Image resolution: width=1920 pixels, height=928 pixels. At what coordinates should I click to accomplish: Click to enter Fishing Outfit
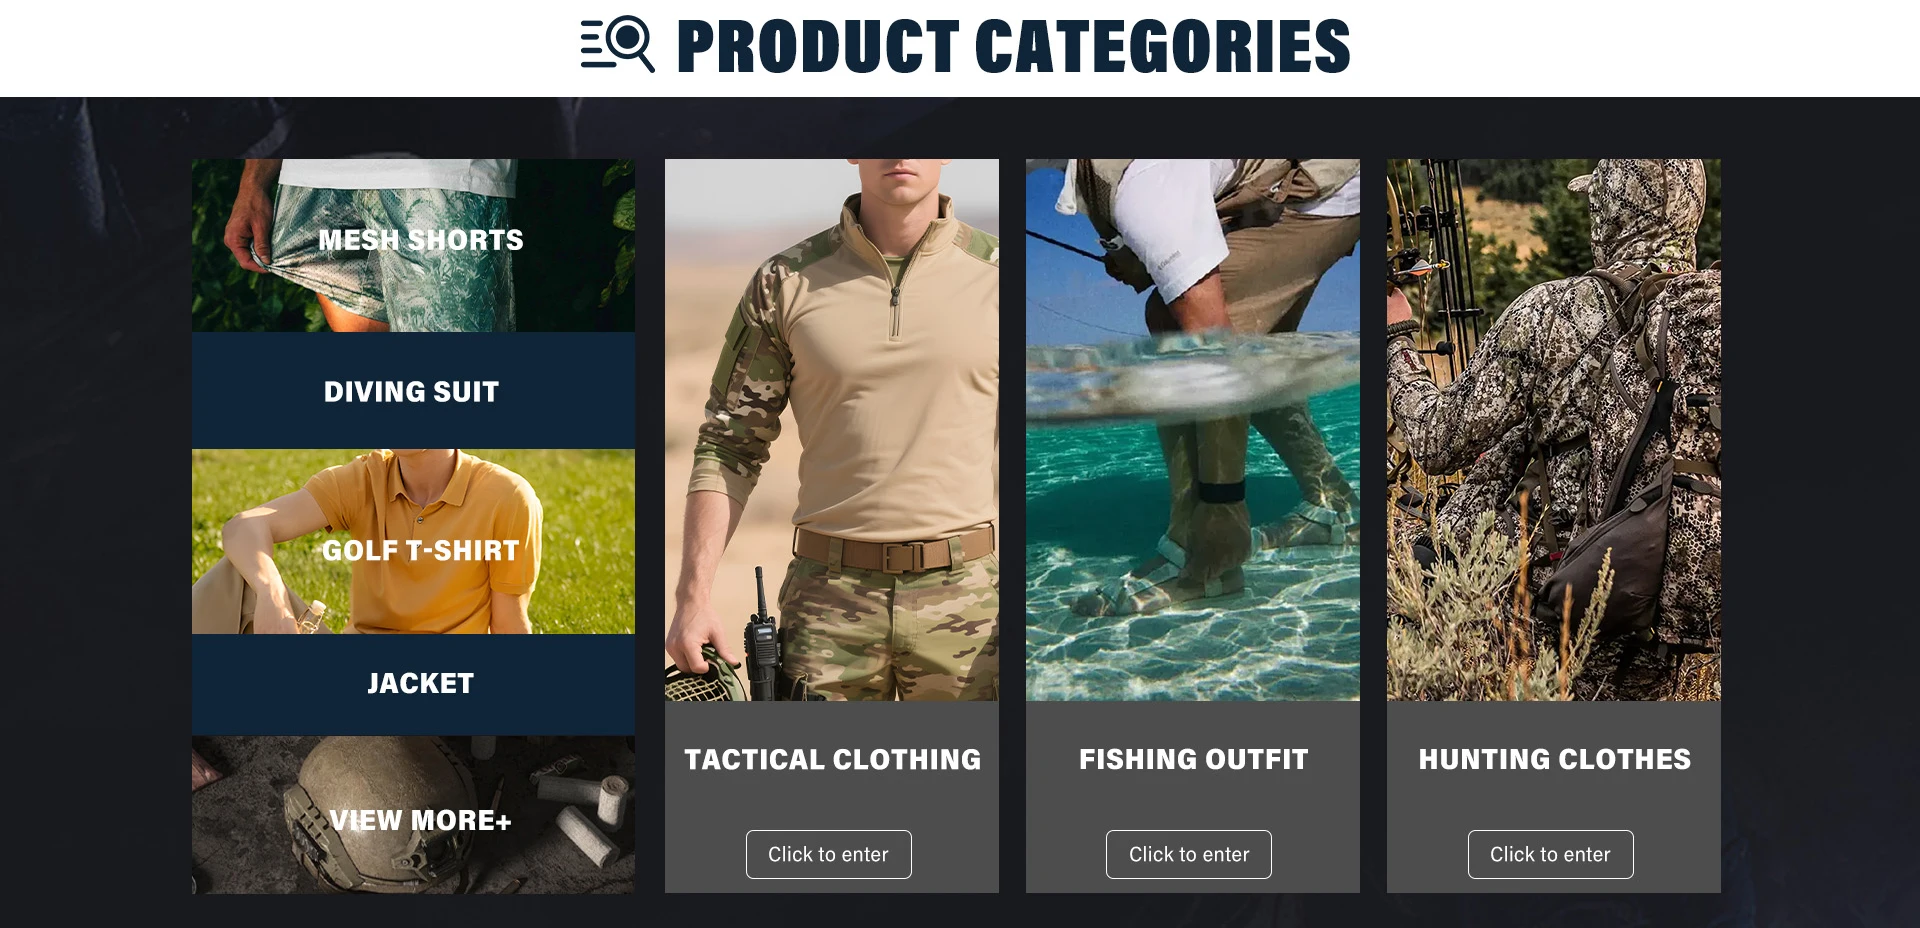point(1188,854)
